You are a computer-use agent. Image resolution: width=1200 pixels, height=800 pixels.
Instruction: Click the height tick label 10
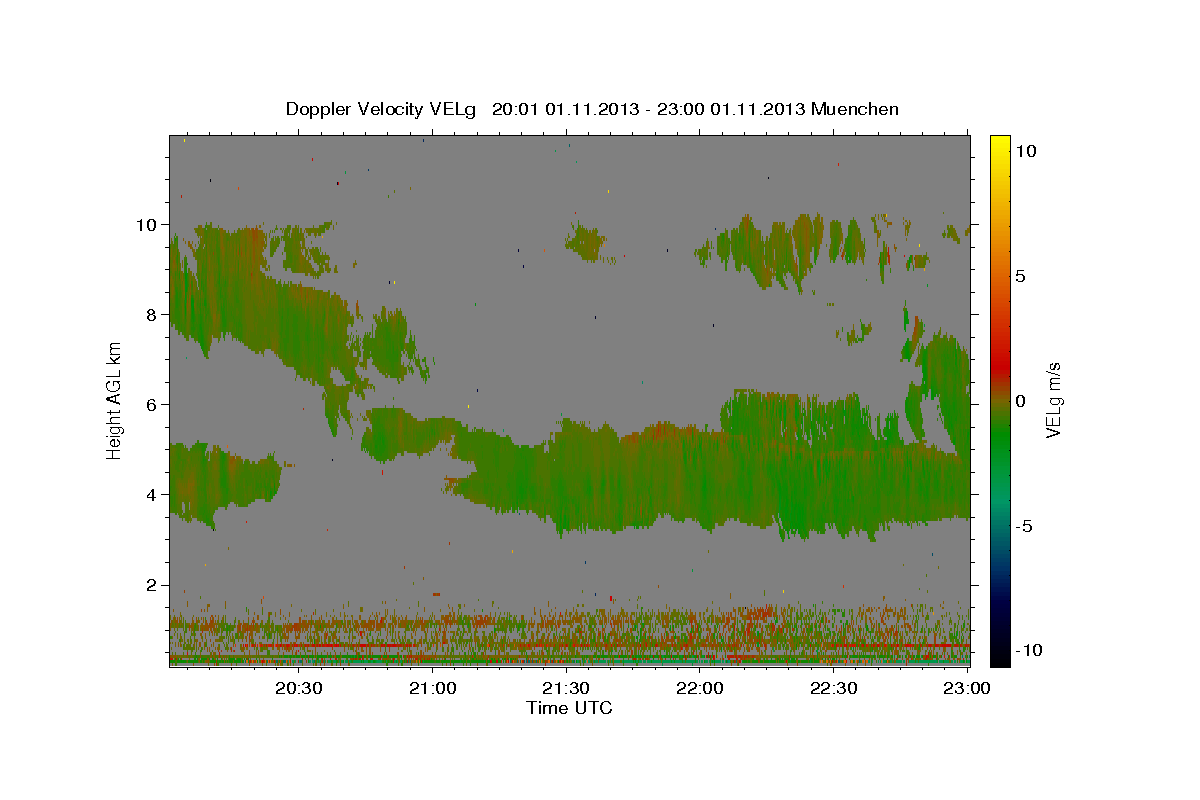[x=149, y=224]
